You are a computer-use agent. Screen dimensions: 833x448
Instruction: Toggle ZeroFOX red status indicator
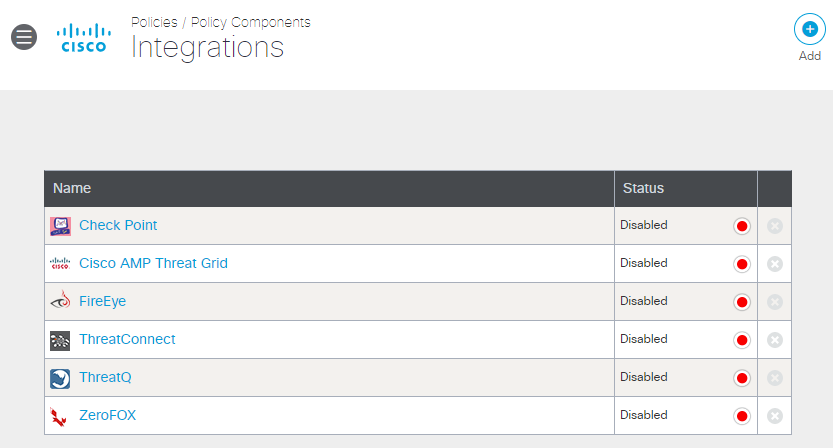pos(742,416)
